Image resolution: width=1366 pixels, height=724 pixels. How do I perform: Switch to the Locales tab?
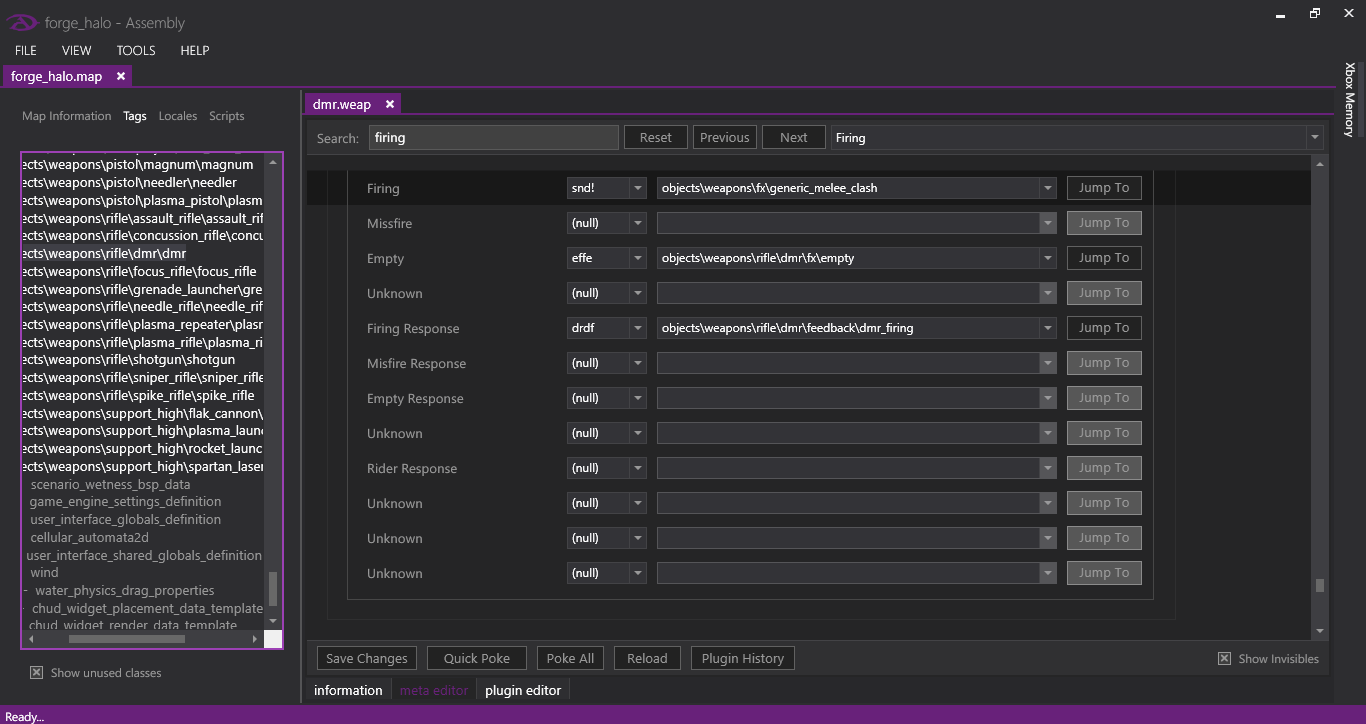178,116
